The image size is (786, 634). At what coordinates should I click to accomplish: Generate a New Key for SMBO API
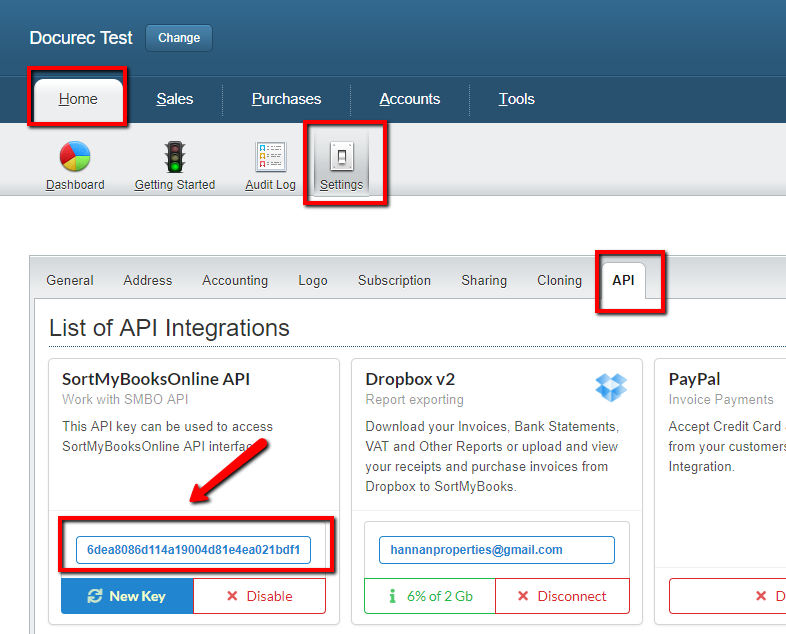pyautogui.click(x=127, y=596)
